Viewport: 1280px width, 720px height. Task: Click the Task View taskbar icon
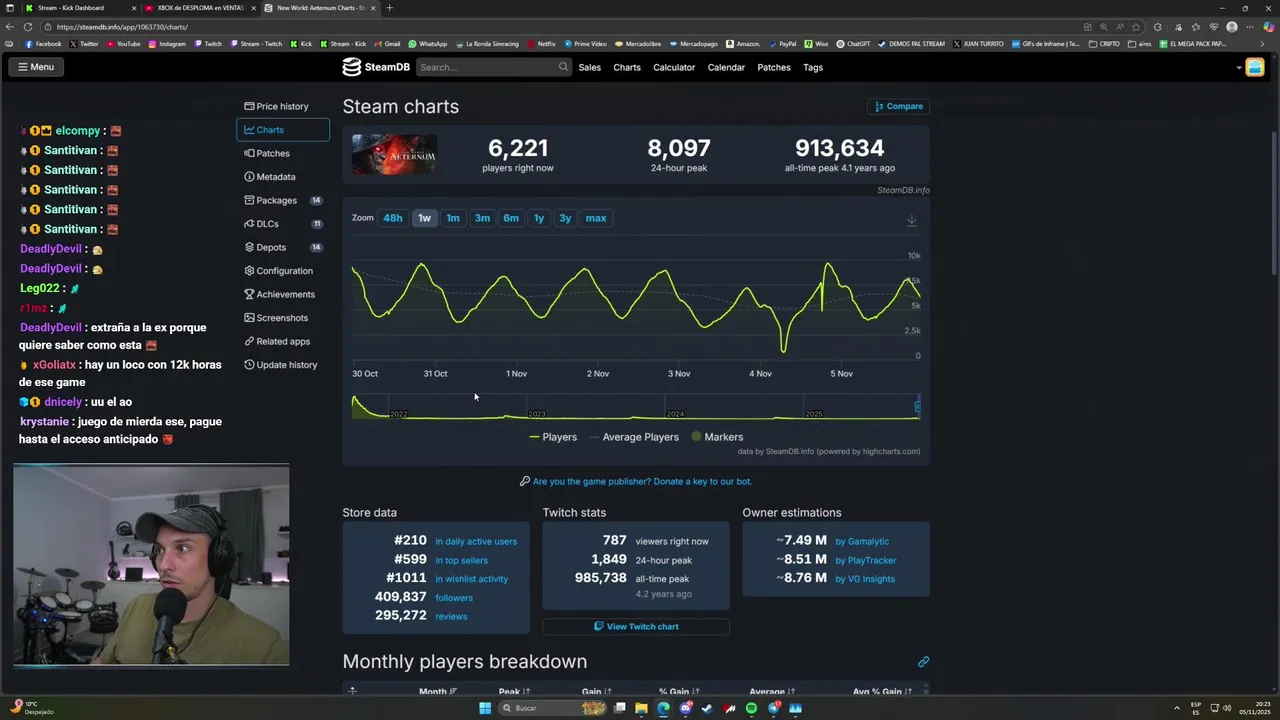point(619,708)
